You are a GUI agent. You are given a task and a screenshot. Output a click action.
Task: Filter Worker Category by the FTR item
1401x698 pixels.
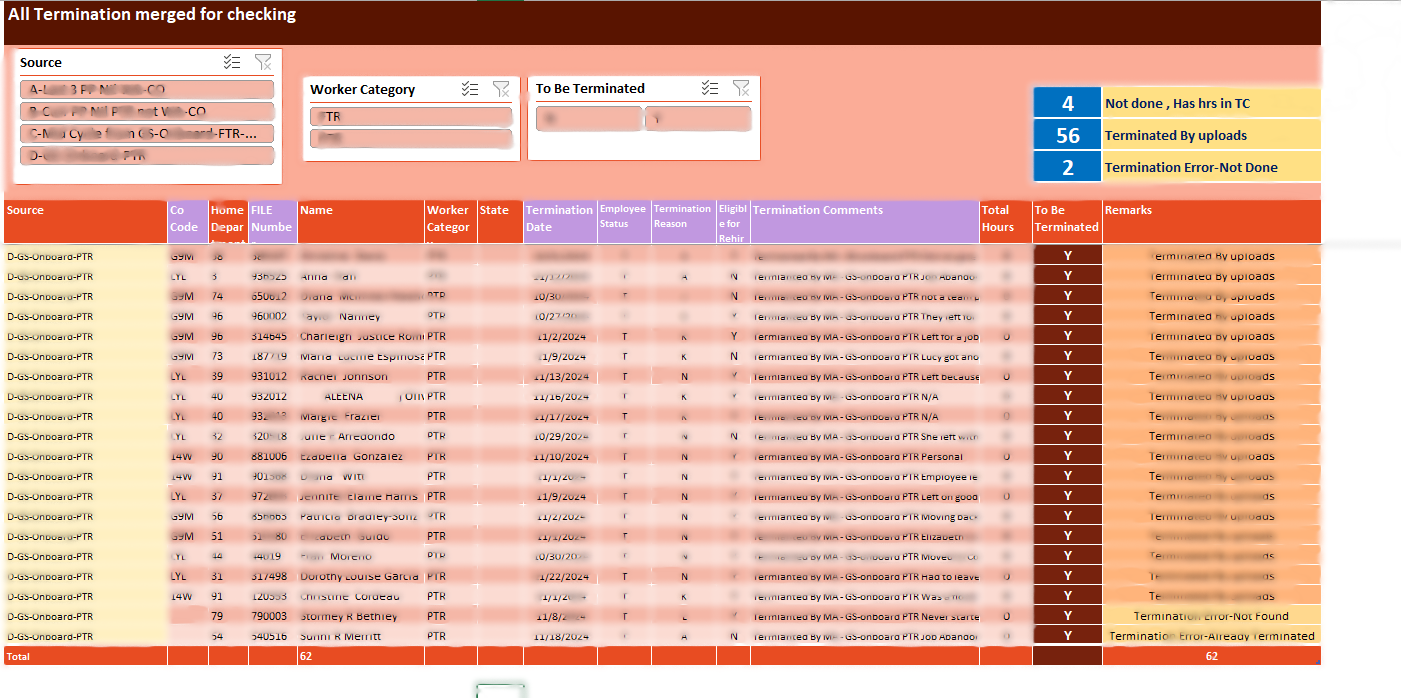click(412, 116)
